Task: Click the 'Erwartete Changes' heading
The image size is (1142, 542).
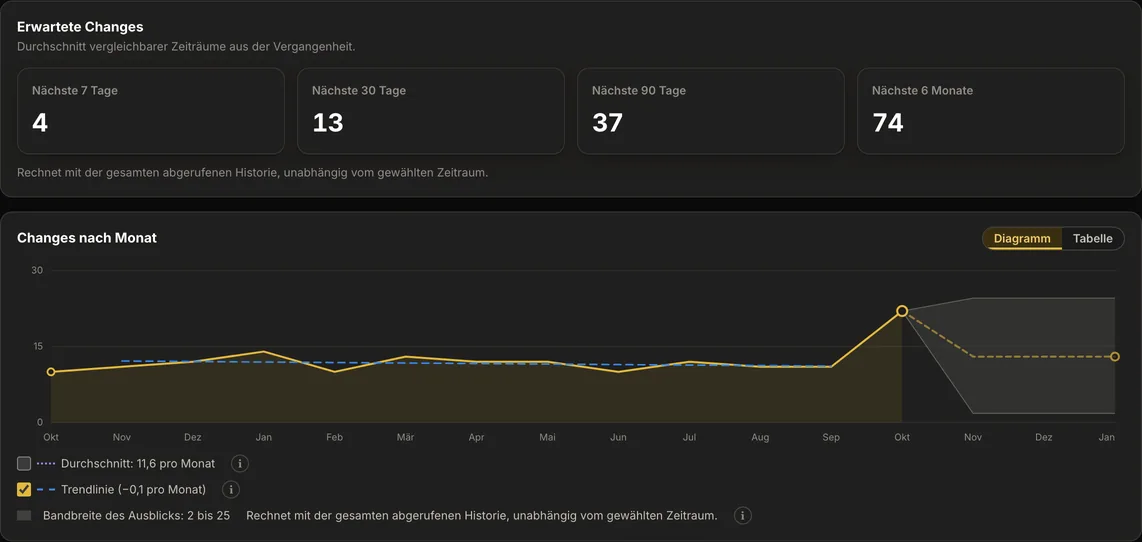Action: click(80, 27)
